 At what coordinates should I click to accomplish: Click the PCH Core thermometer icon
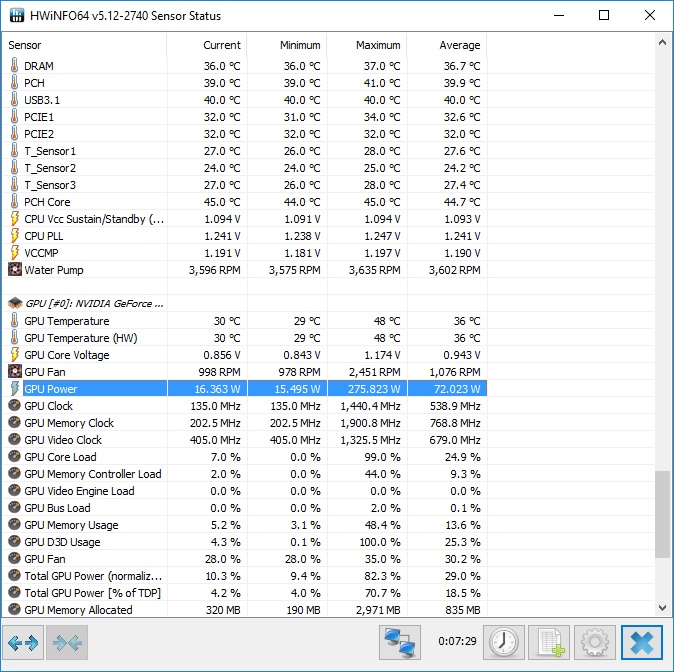point(14,201)
